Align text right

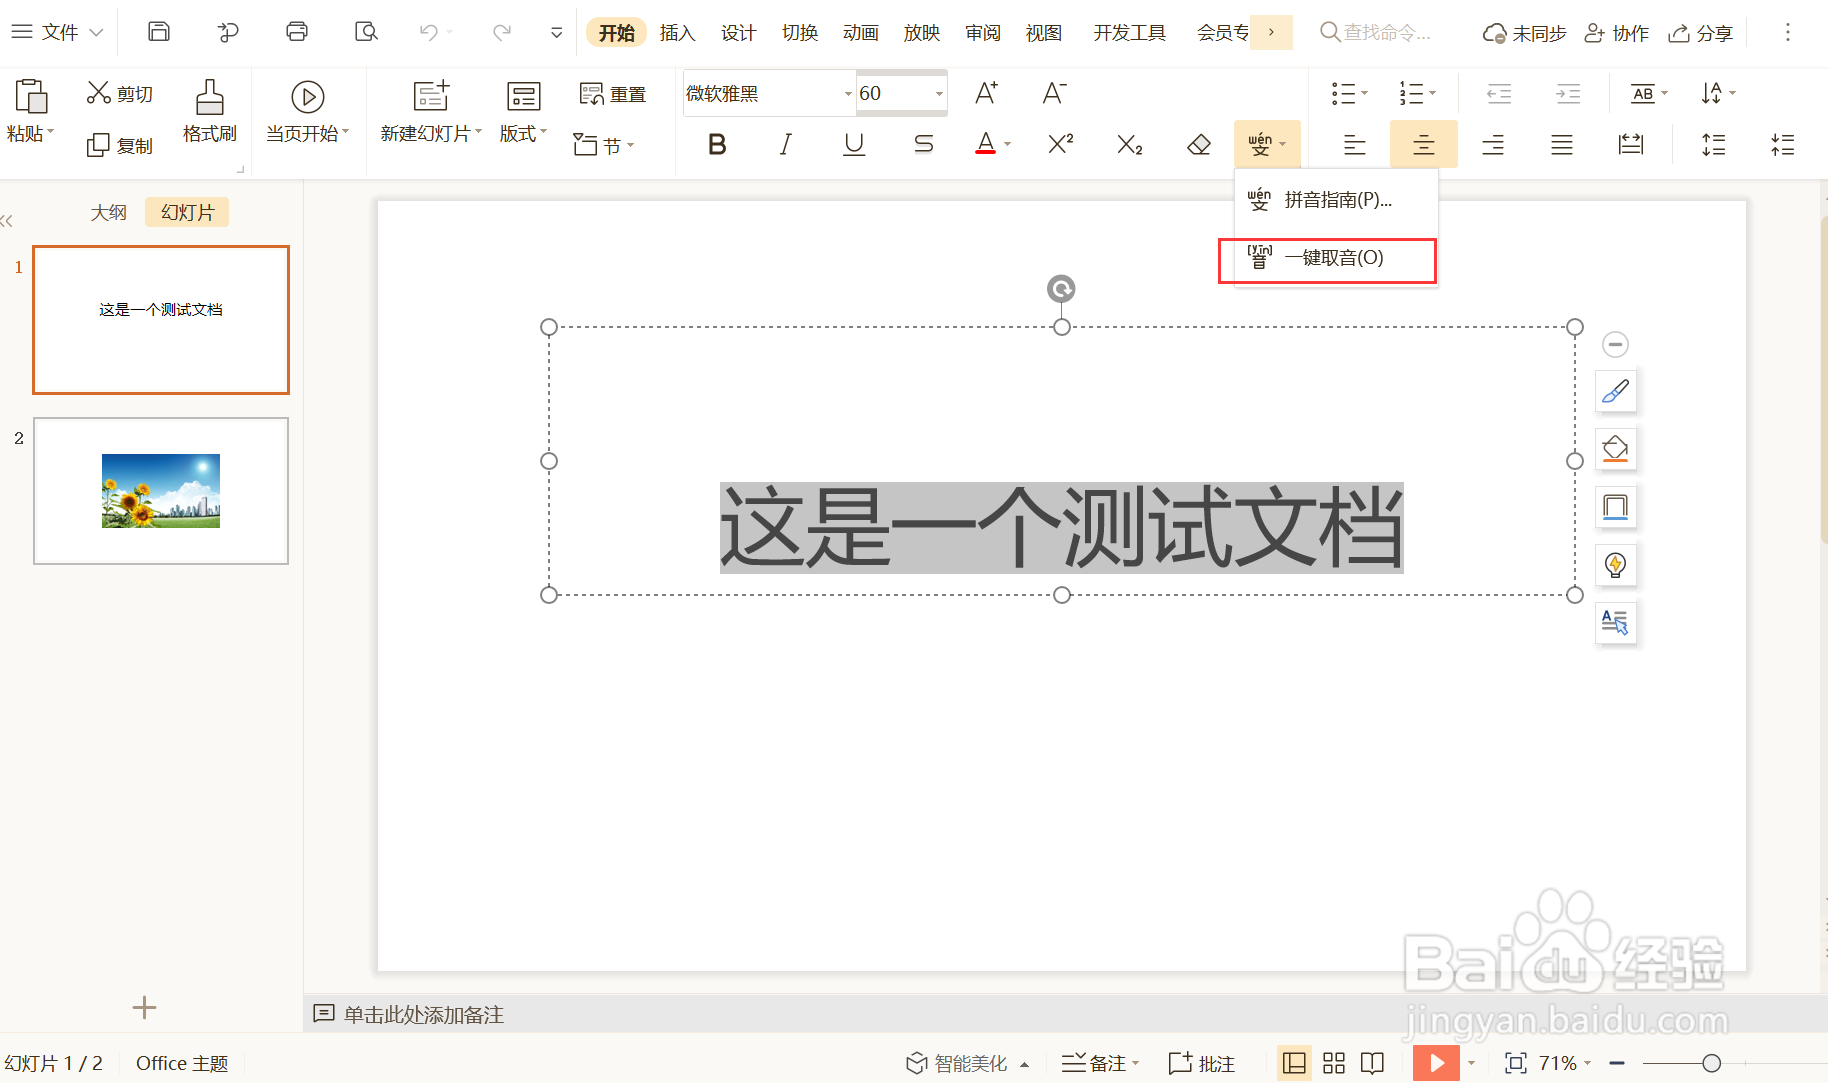pos(1493,145)
